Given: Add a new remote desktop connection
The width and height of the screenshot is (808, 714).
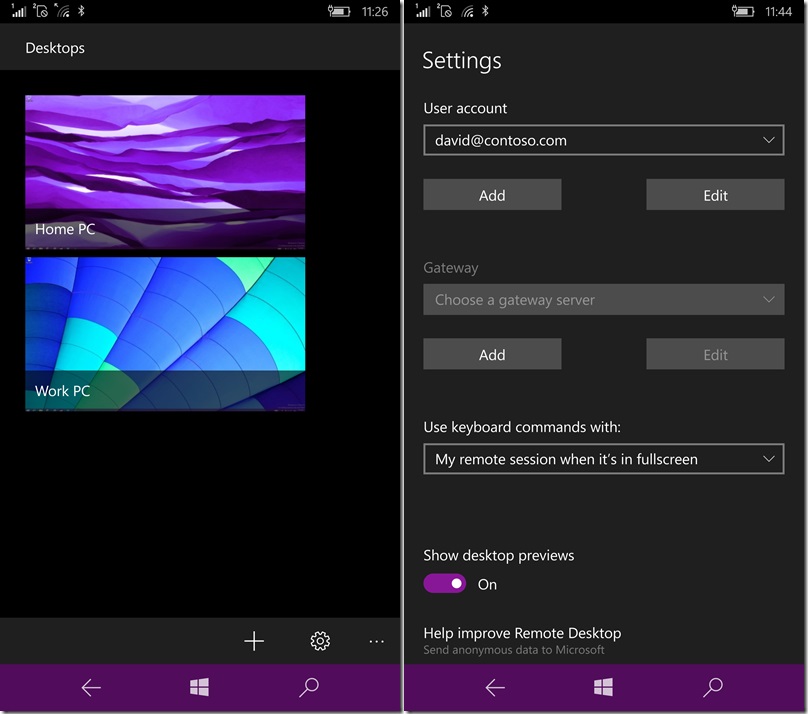Looking at the screenshot, I should pos(254,641).
